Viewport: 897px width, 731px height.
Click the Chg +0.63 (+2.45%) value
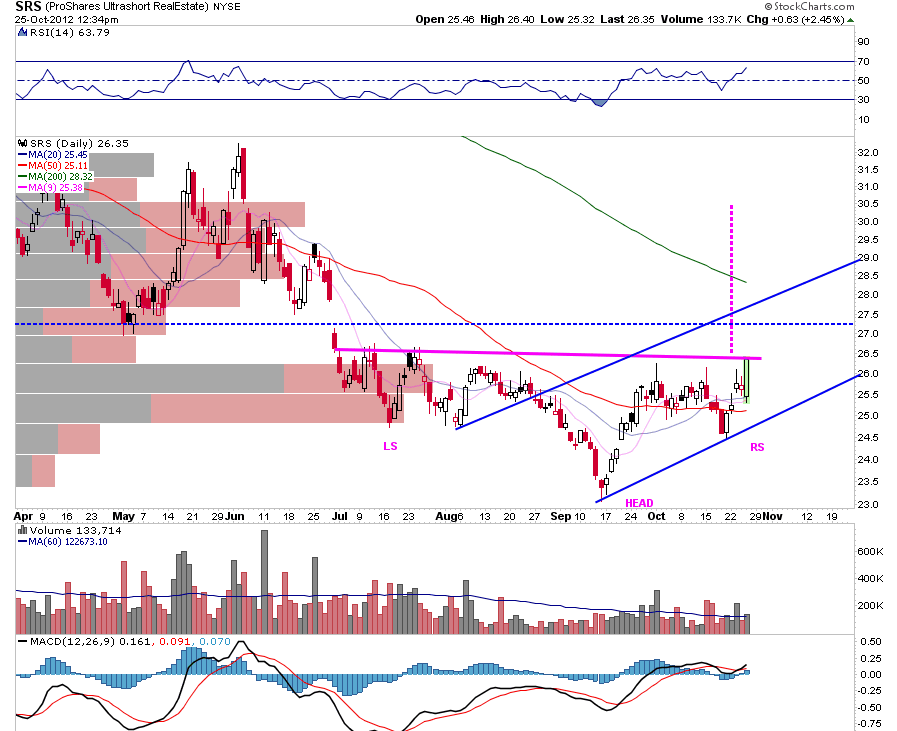pyautogui.click(x=795, y=19)
